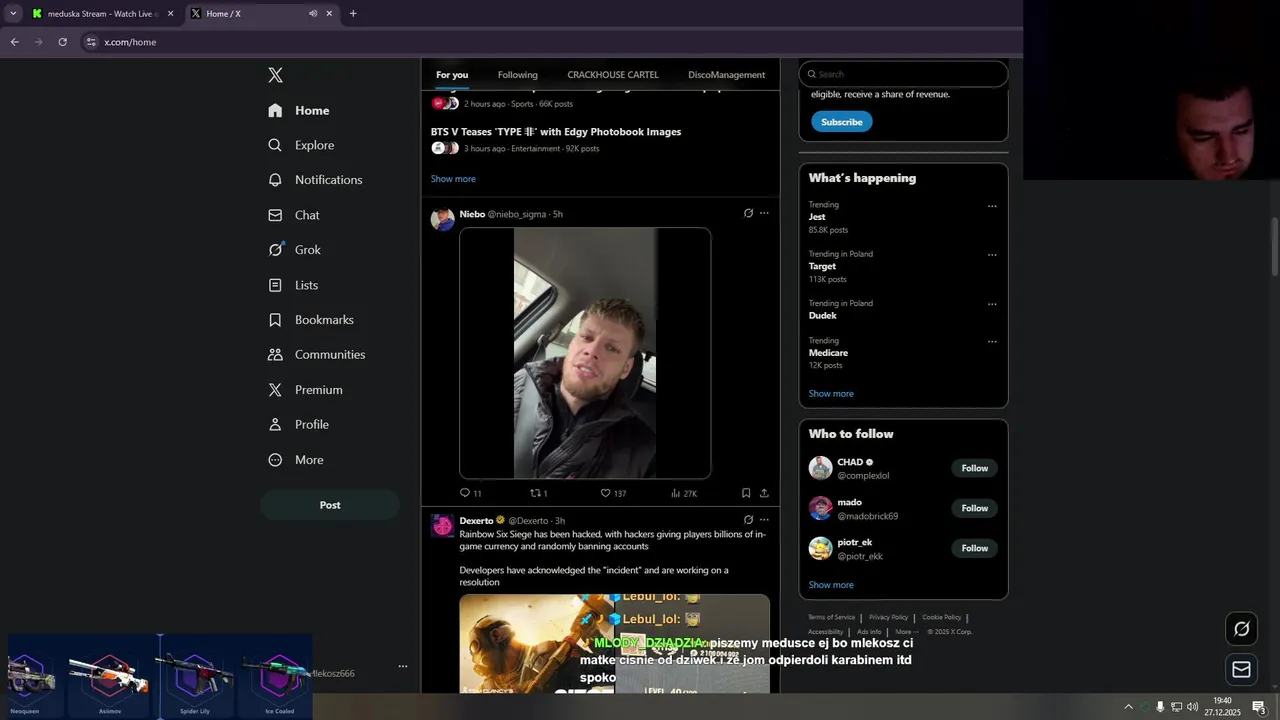Switch to DiscoManagement tab
1280x720 pixels.
(727, 75)
